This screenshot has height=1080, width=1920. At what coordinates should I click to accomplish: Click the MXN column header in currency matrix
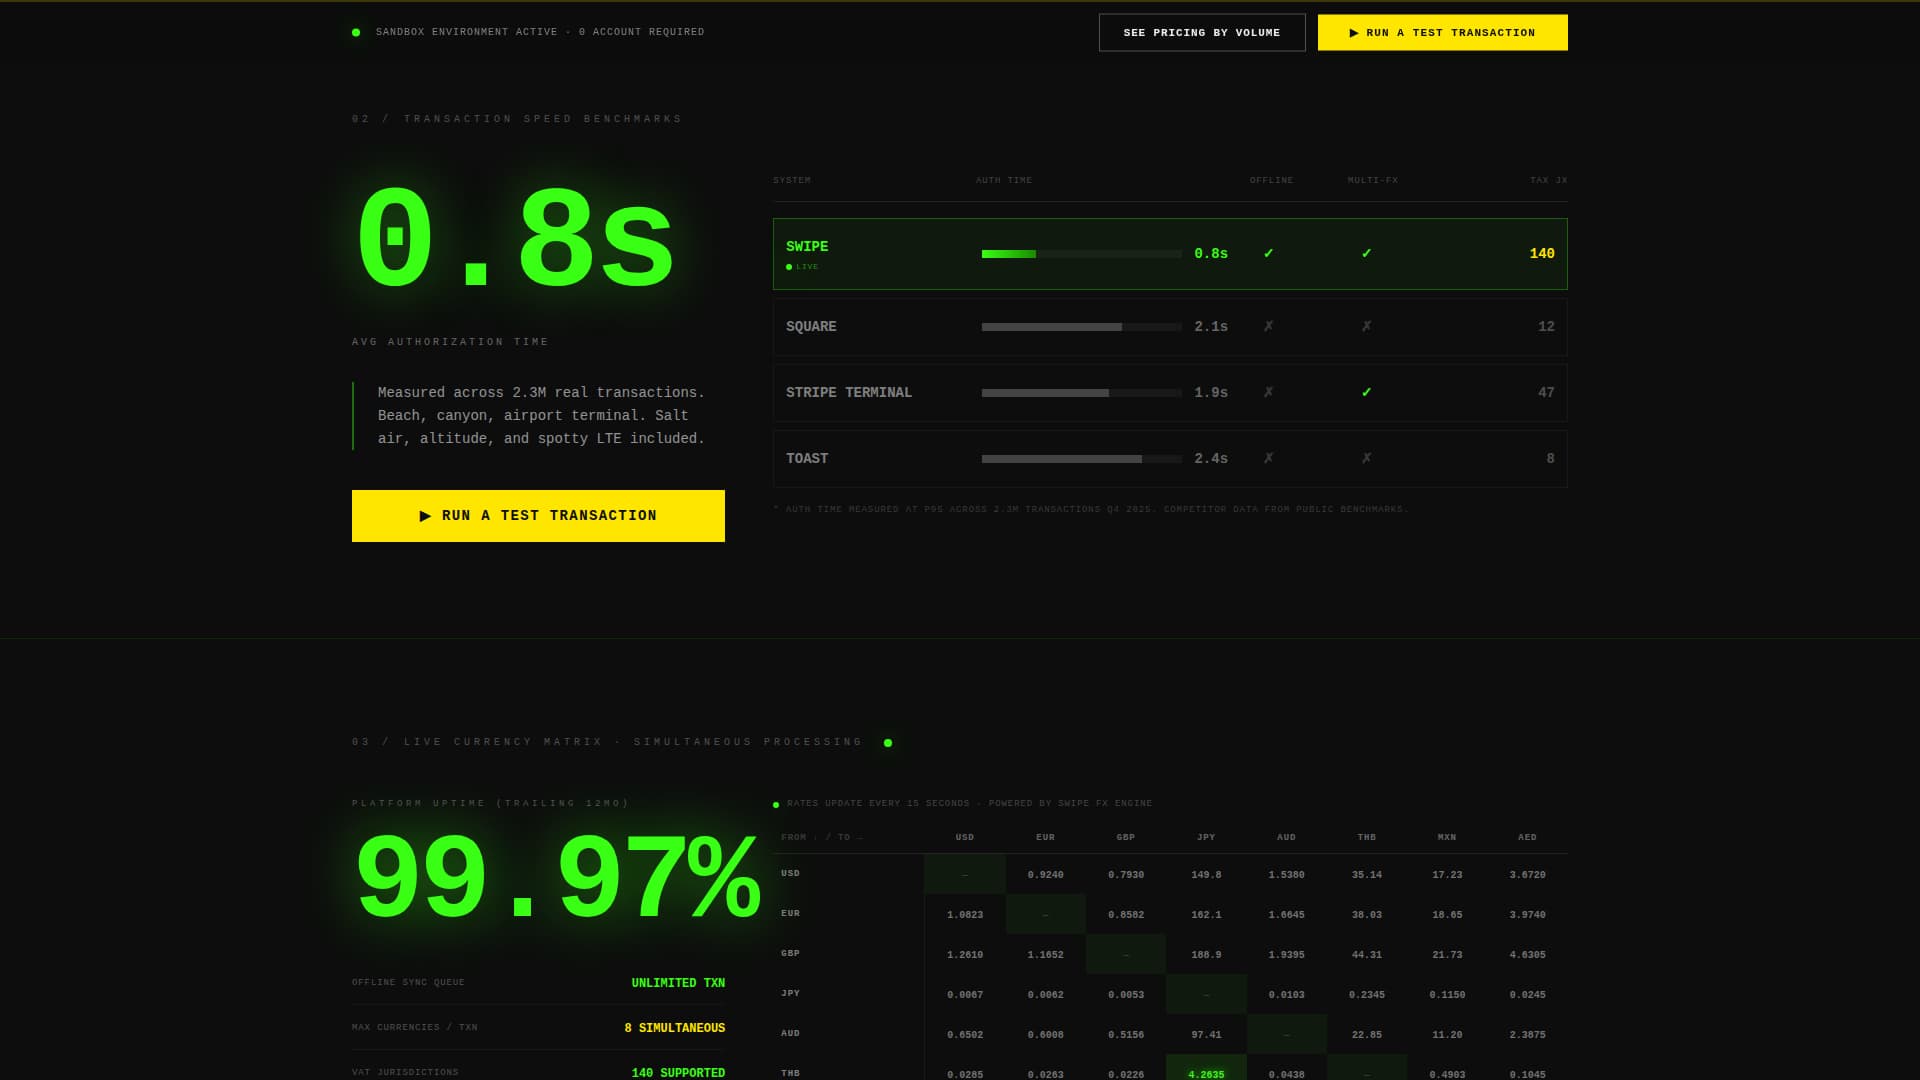tap(1447, 838)
